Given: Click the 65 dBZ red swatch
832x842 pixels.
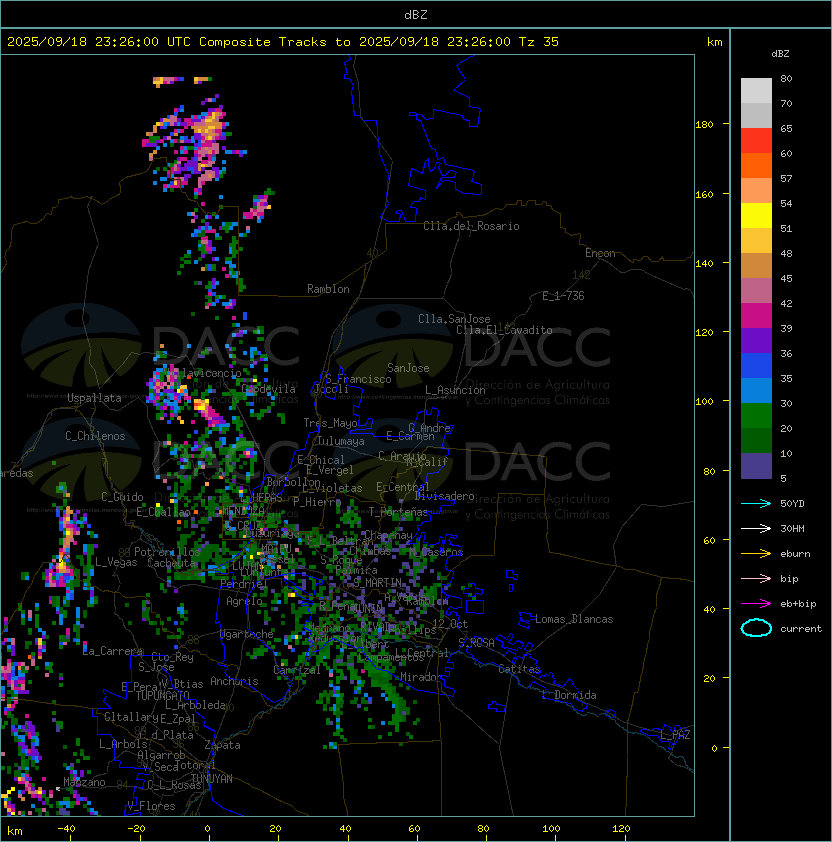Looking at the screenshot, I should coord(756,141).
